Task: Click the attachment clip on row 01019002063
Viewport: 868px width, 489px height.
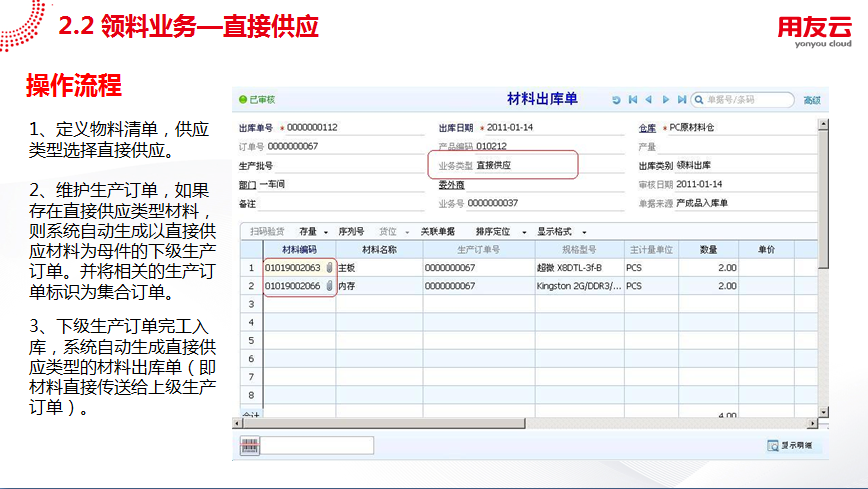Action: coord(329,268)
